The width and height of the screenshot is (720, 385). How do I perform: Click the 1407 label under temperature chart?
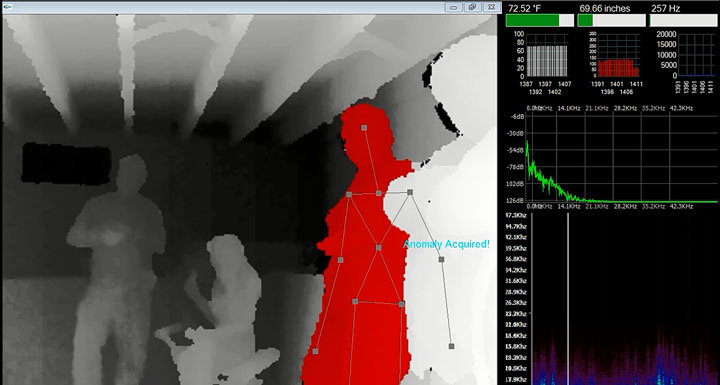point(564,85)
